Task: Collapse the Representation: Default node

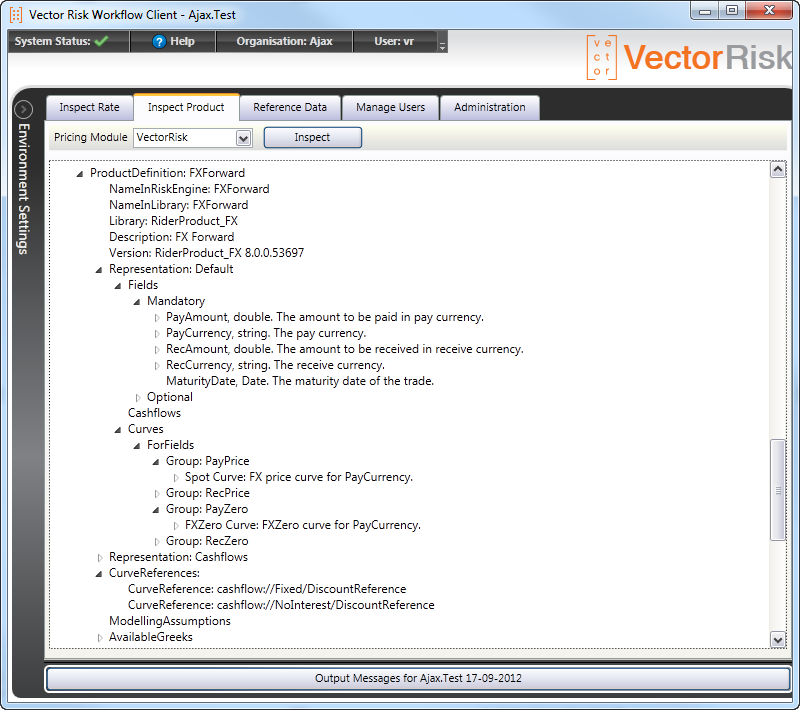Action: (99, 270)
